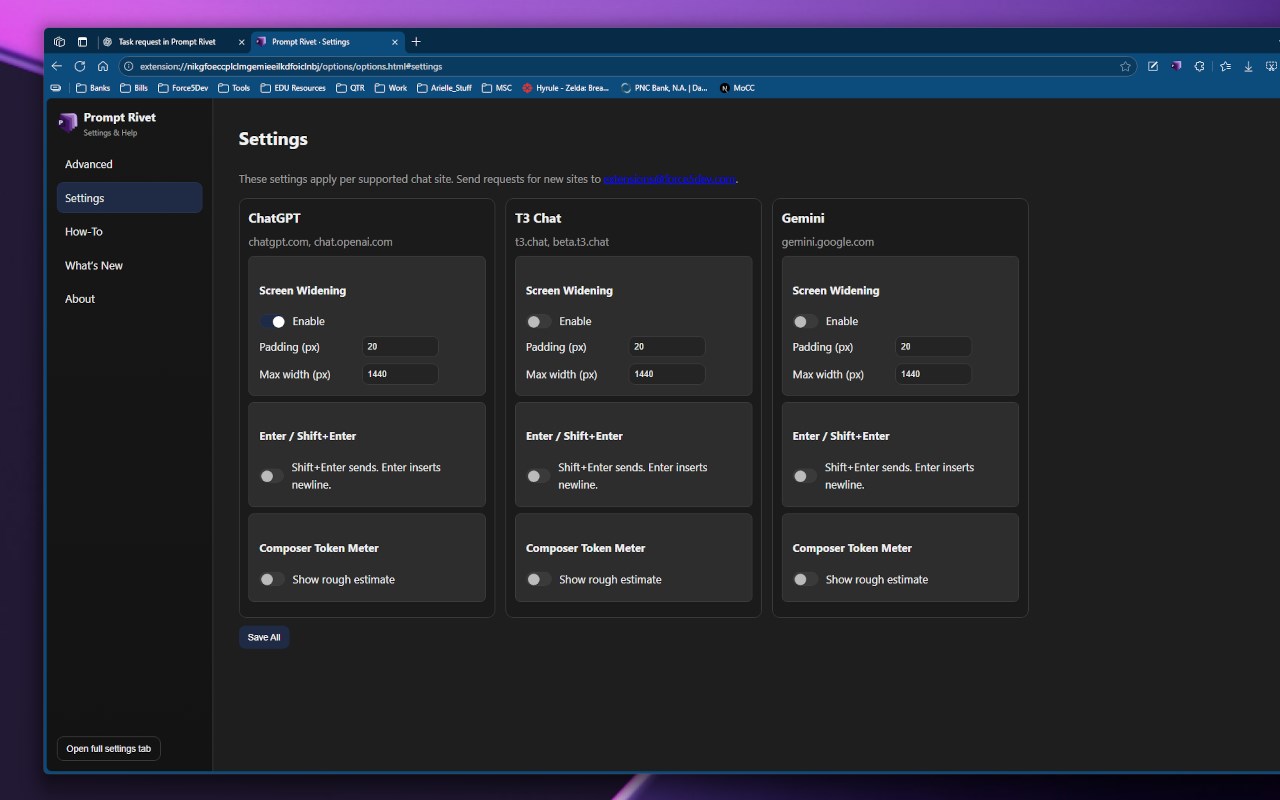Open the Tools bookmark folder
Screen dimensions: 1280x800
point(234,88)
